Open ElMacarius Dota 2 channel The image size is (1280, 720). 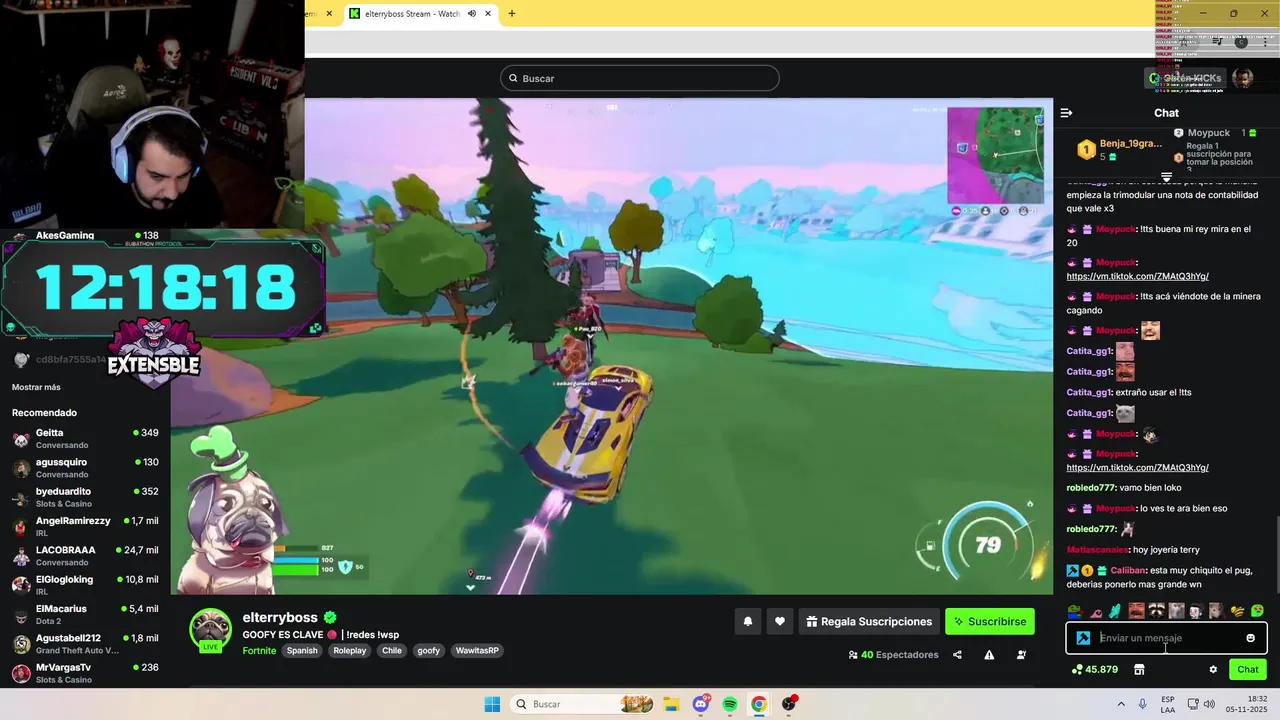click(x=85, y=614)
